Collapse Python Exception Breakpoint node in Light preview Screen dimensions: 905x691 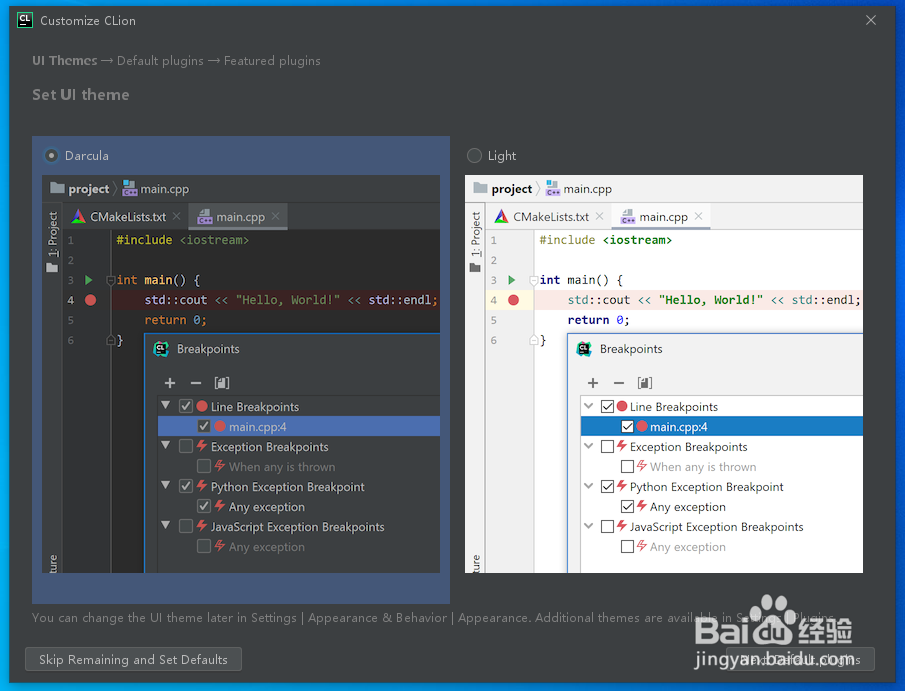[x=589, y=486]
